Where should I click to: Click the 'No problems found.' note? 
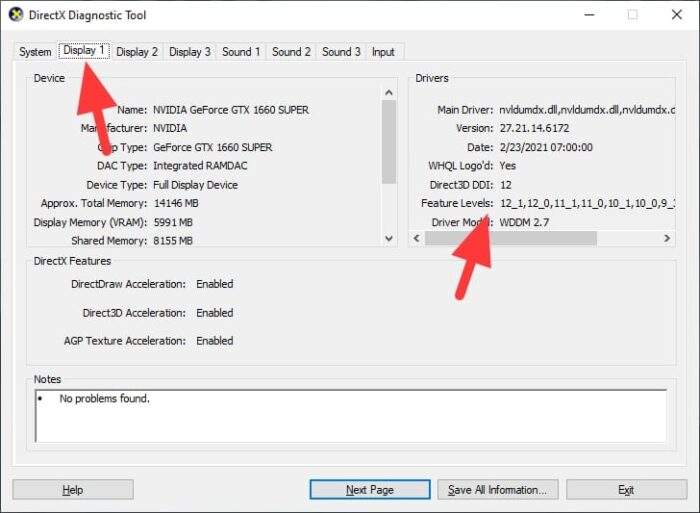[x=104, y=398]
